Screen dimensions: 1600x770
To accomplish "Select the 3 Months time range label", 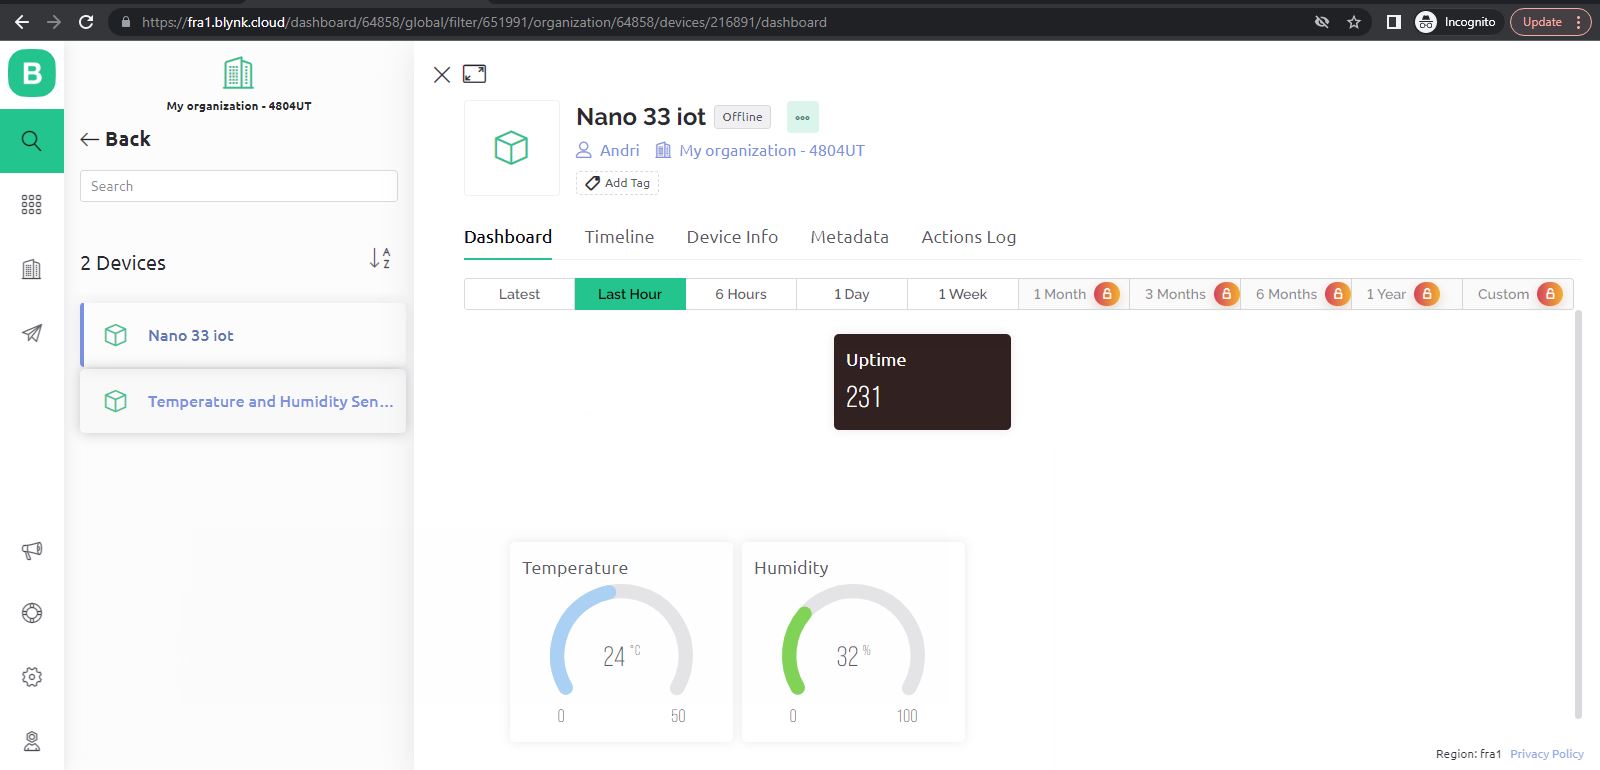I will pos(1175,294).
